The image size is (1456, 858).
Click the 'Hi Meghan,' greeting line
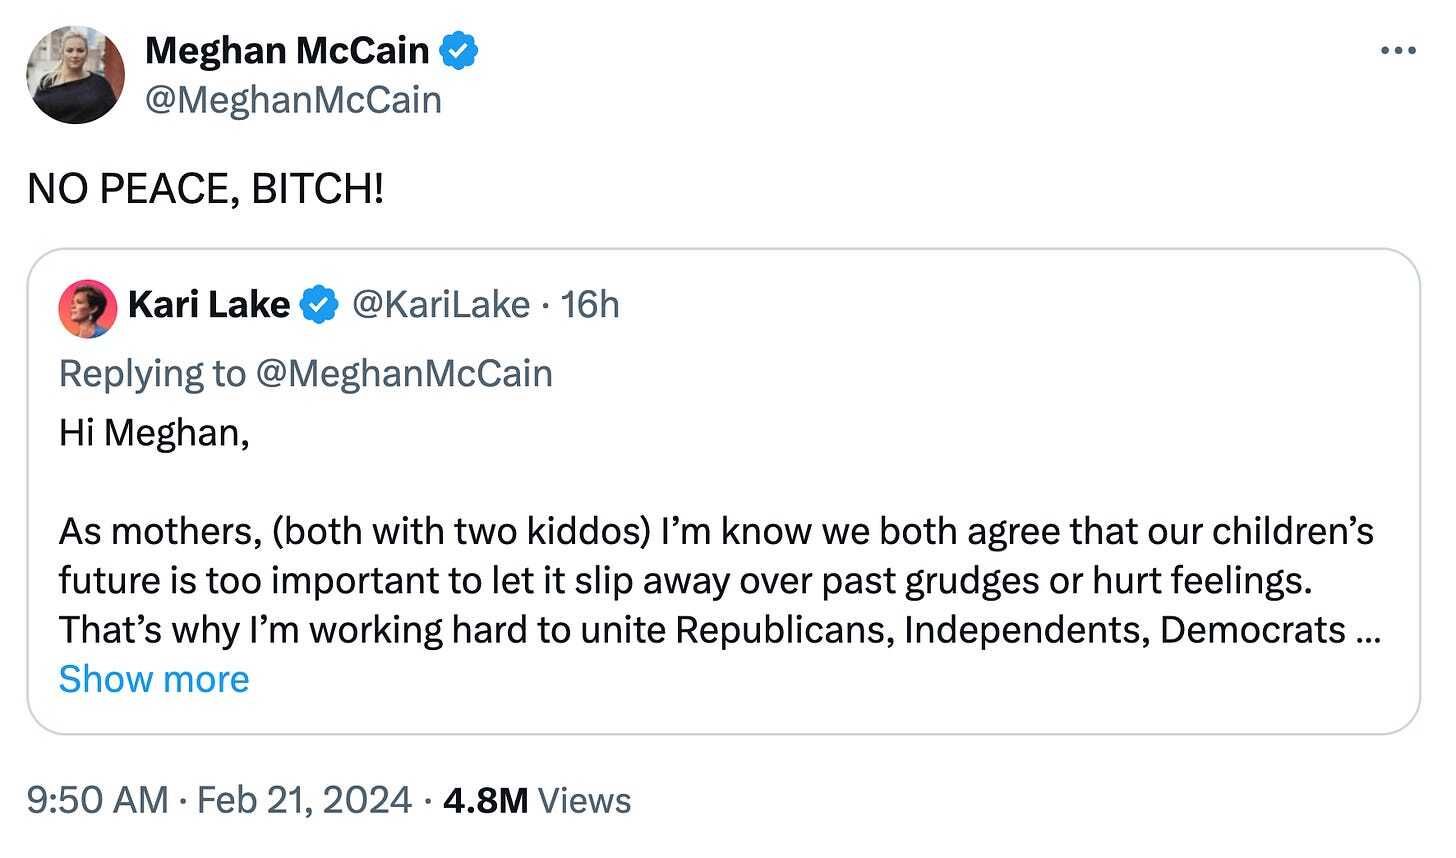tap(154, 432)
